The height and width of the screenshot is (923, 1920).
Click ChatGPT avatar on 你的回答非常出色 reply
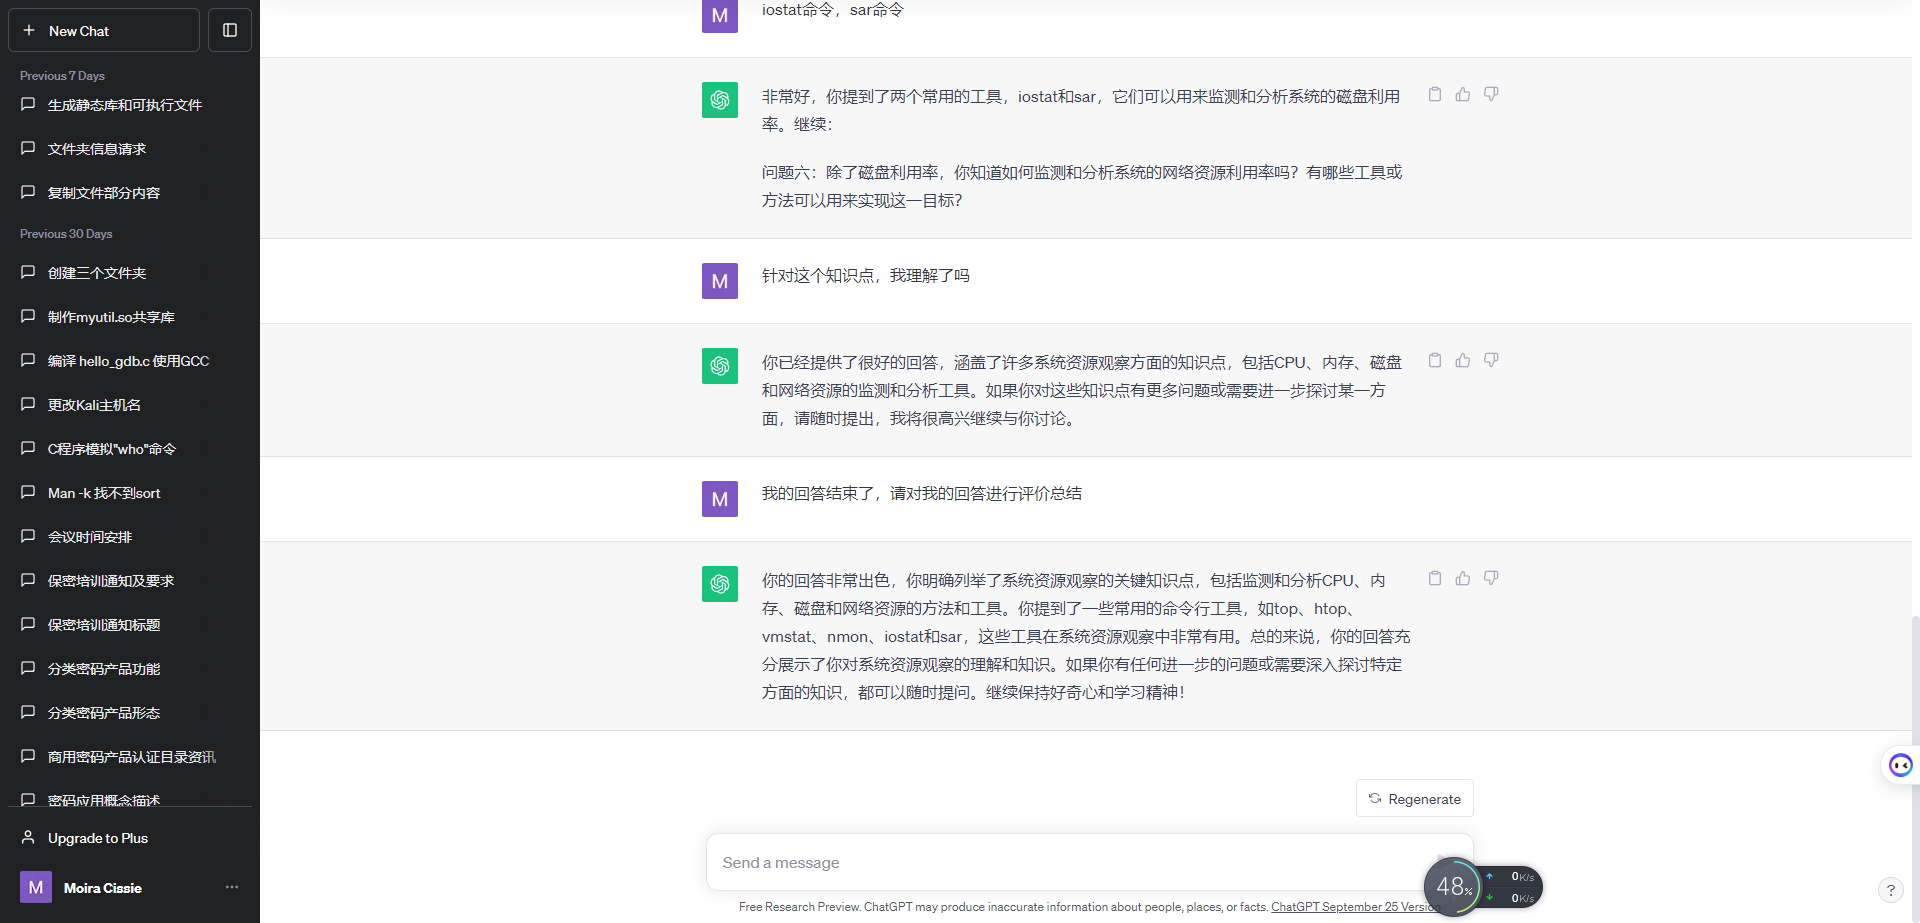(x=720, y=584)
